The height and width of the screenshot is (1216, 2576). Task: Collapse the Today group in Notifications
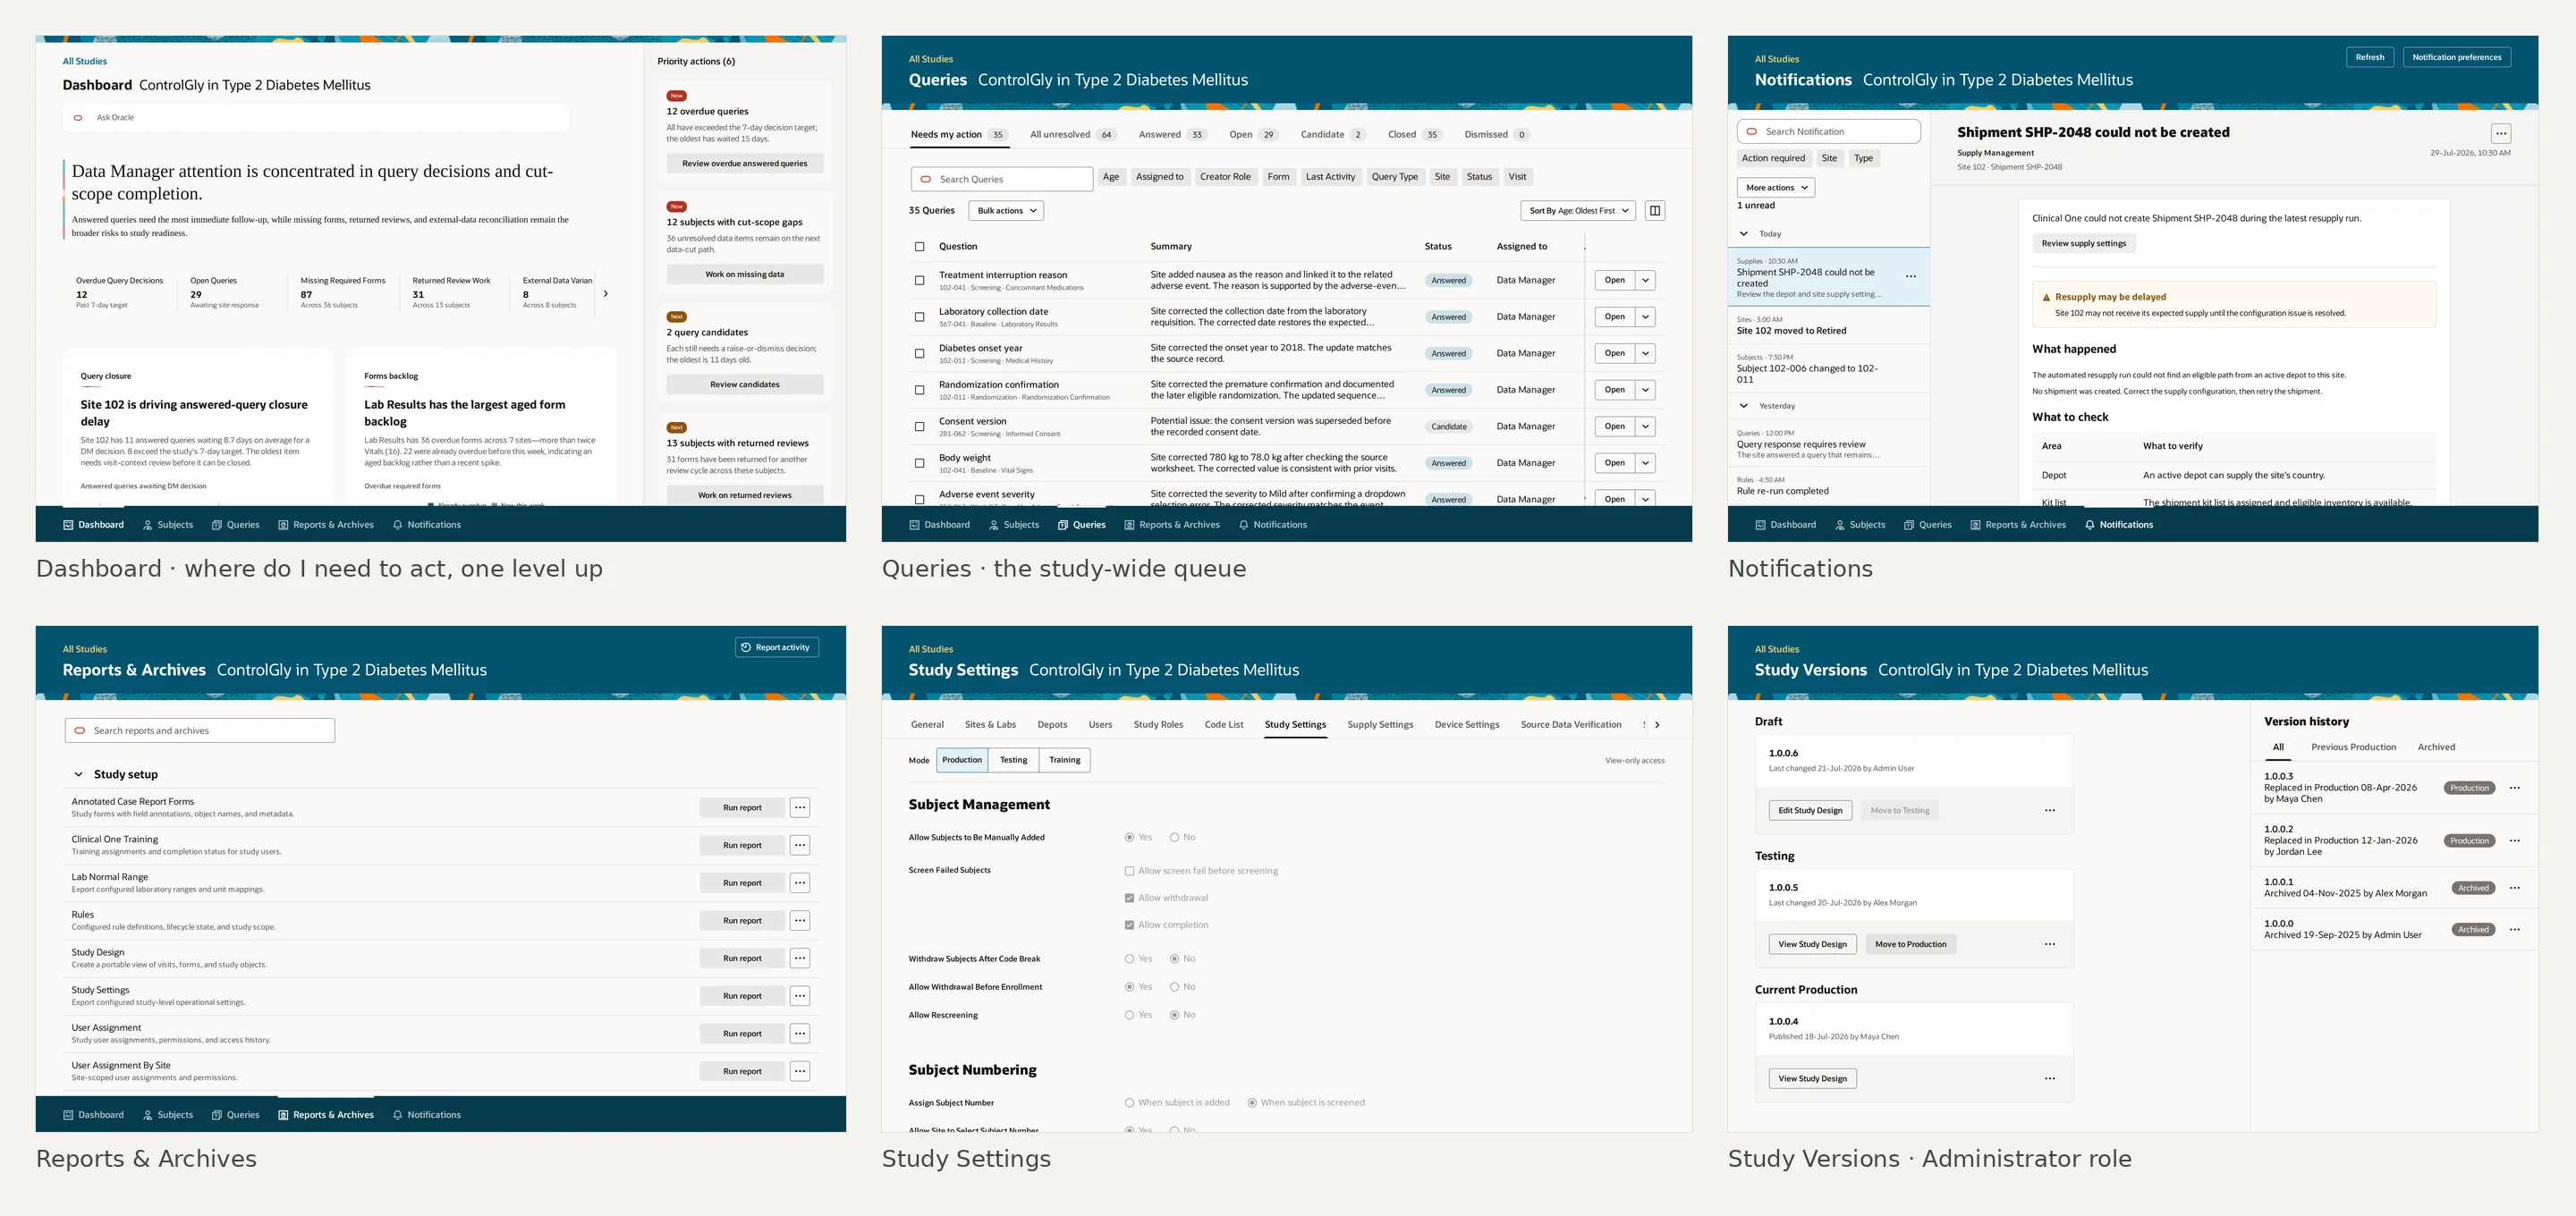(x=1744, y=234)
